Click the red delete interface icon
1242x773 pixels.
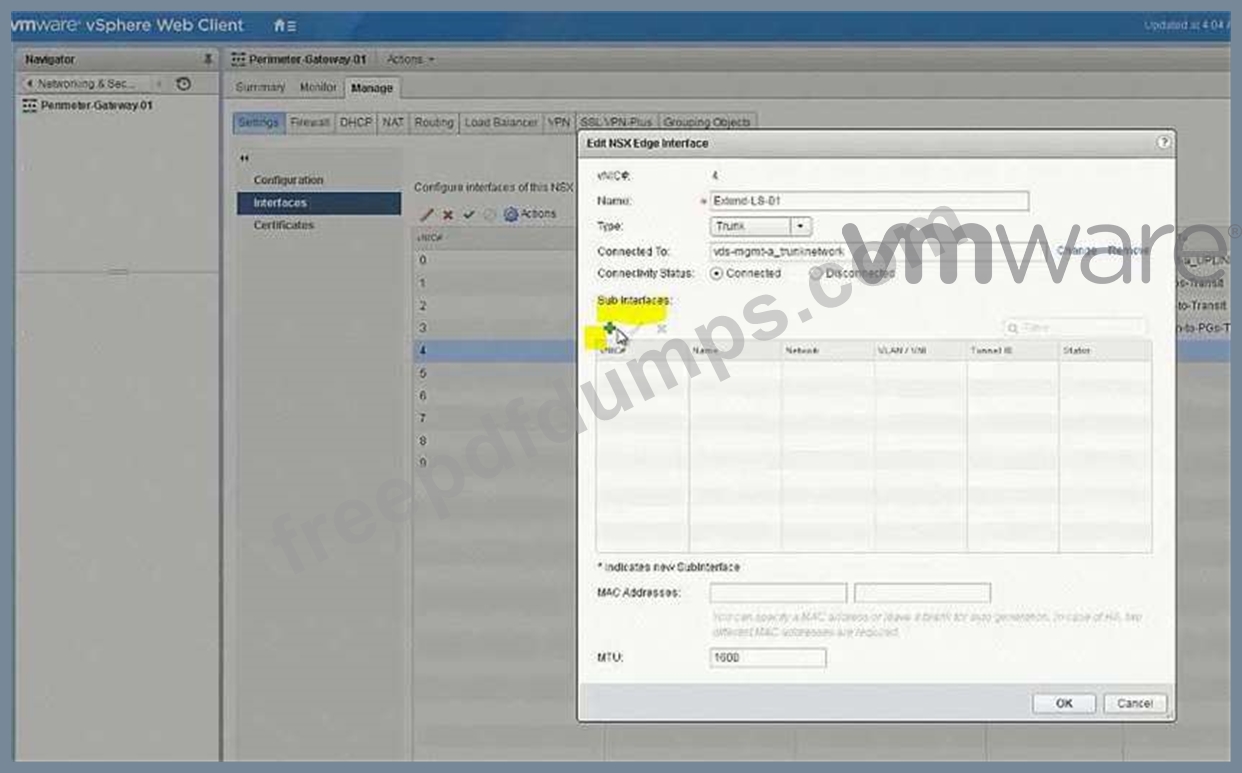pyautogui.click(x=448, y=214)
